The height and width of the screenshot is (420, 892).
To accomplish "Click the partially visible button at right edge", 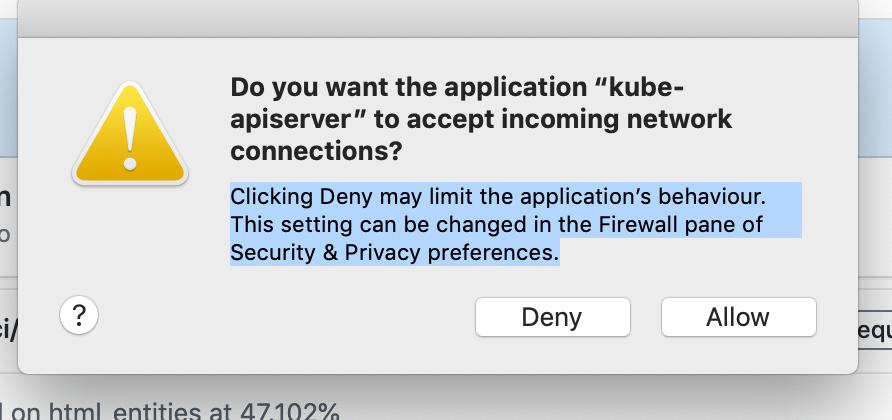I will [875, 330].
